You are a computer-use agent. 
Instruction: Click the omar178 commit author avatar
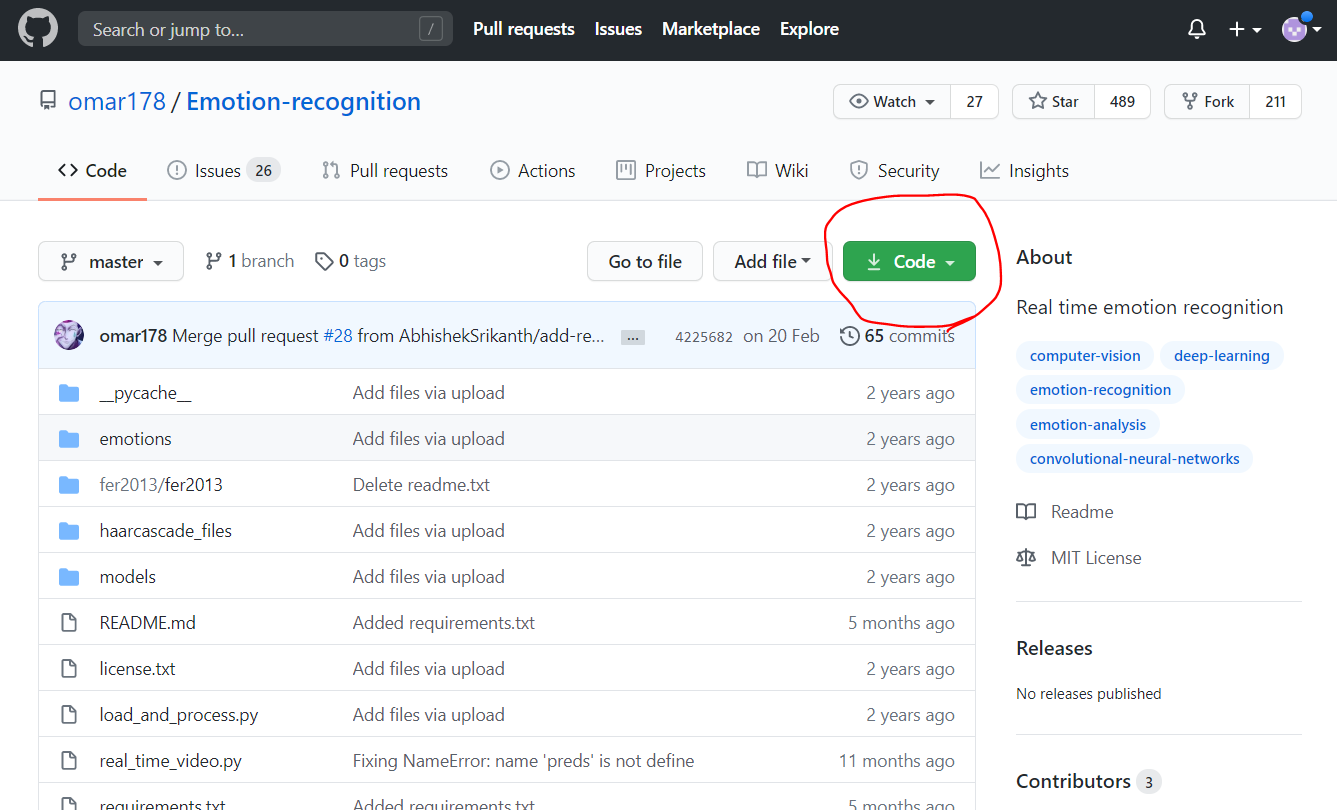tap(69, 335)
